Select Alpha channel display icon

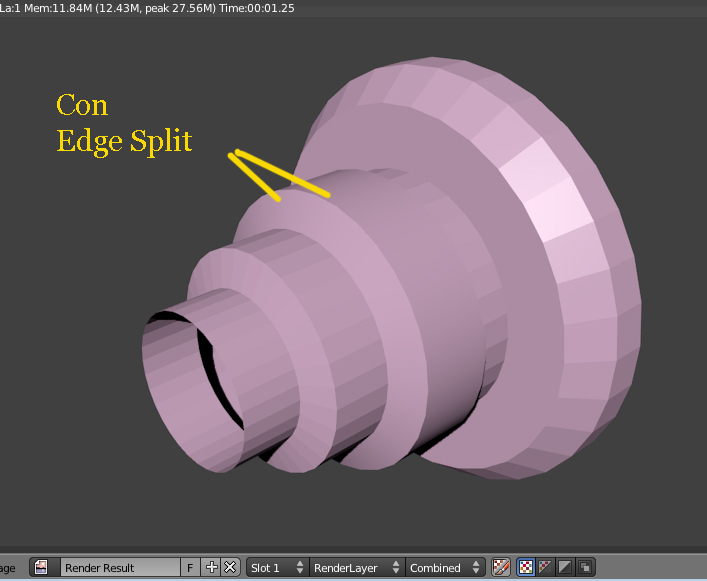[565, 567]
